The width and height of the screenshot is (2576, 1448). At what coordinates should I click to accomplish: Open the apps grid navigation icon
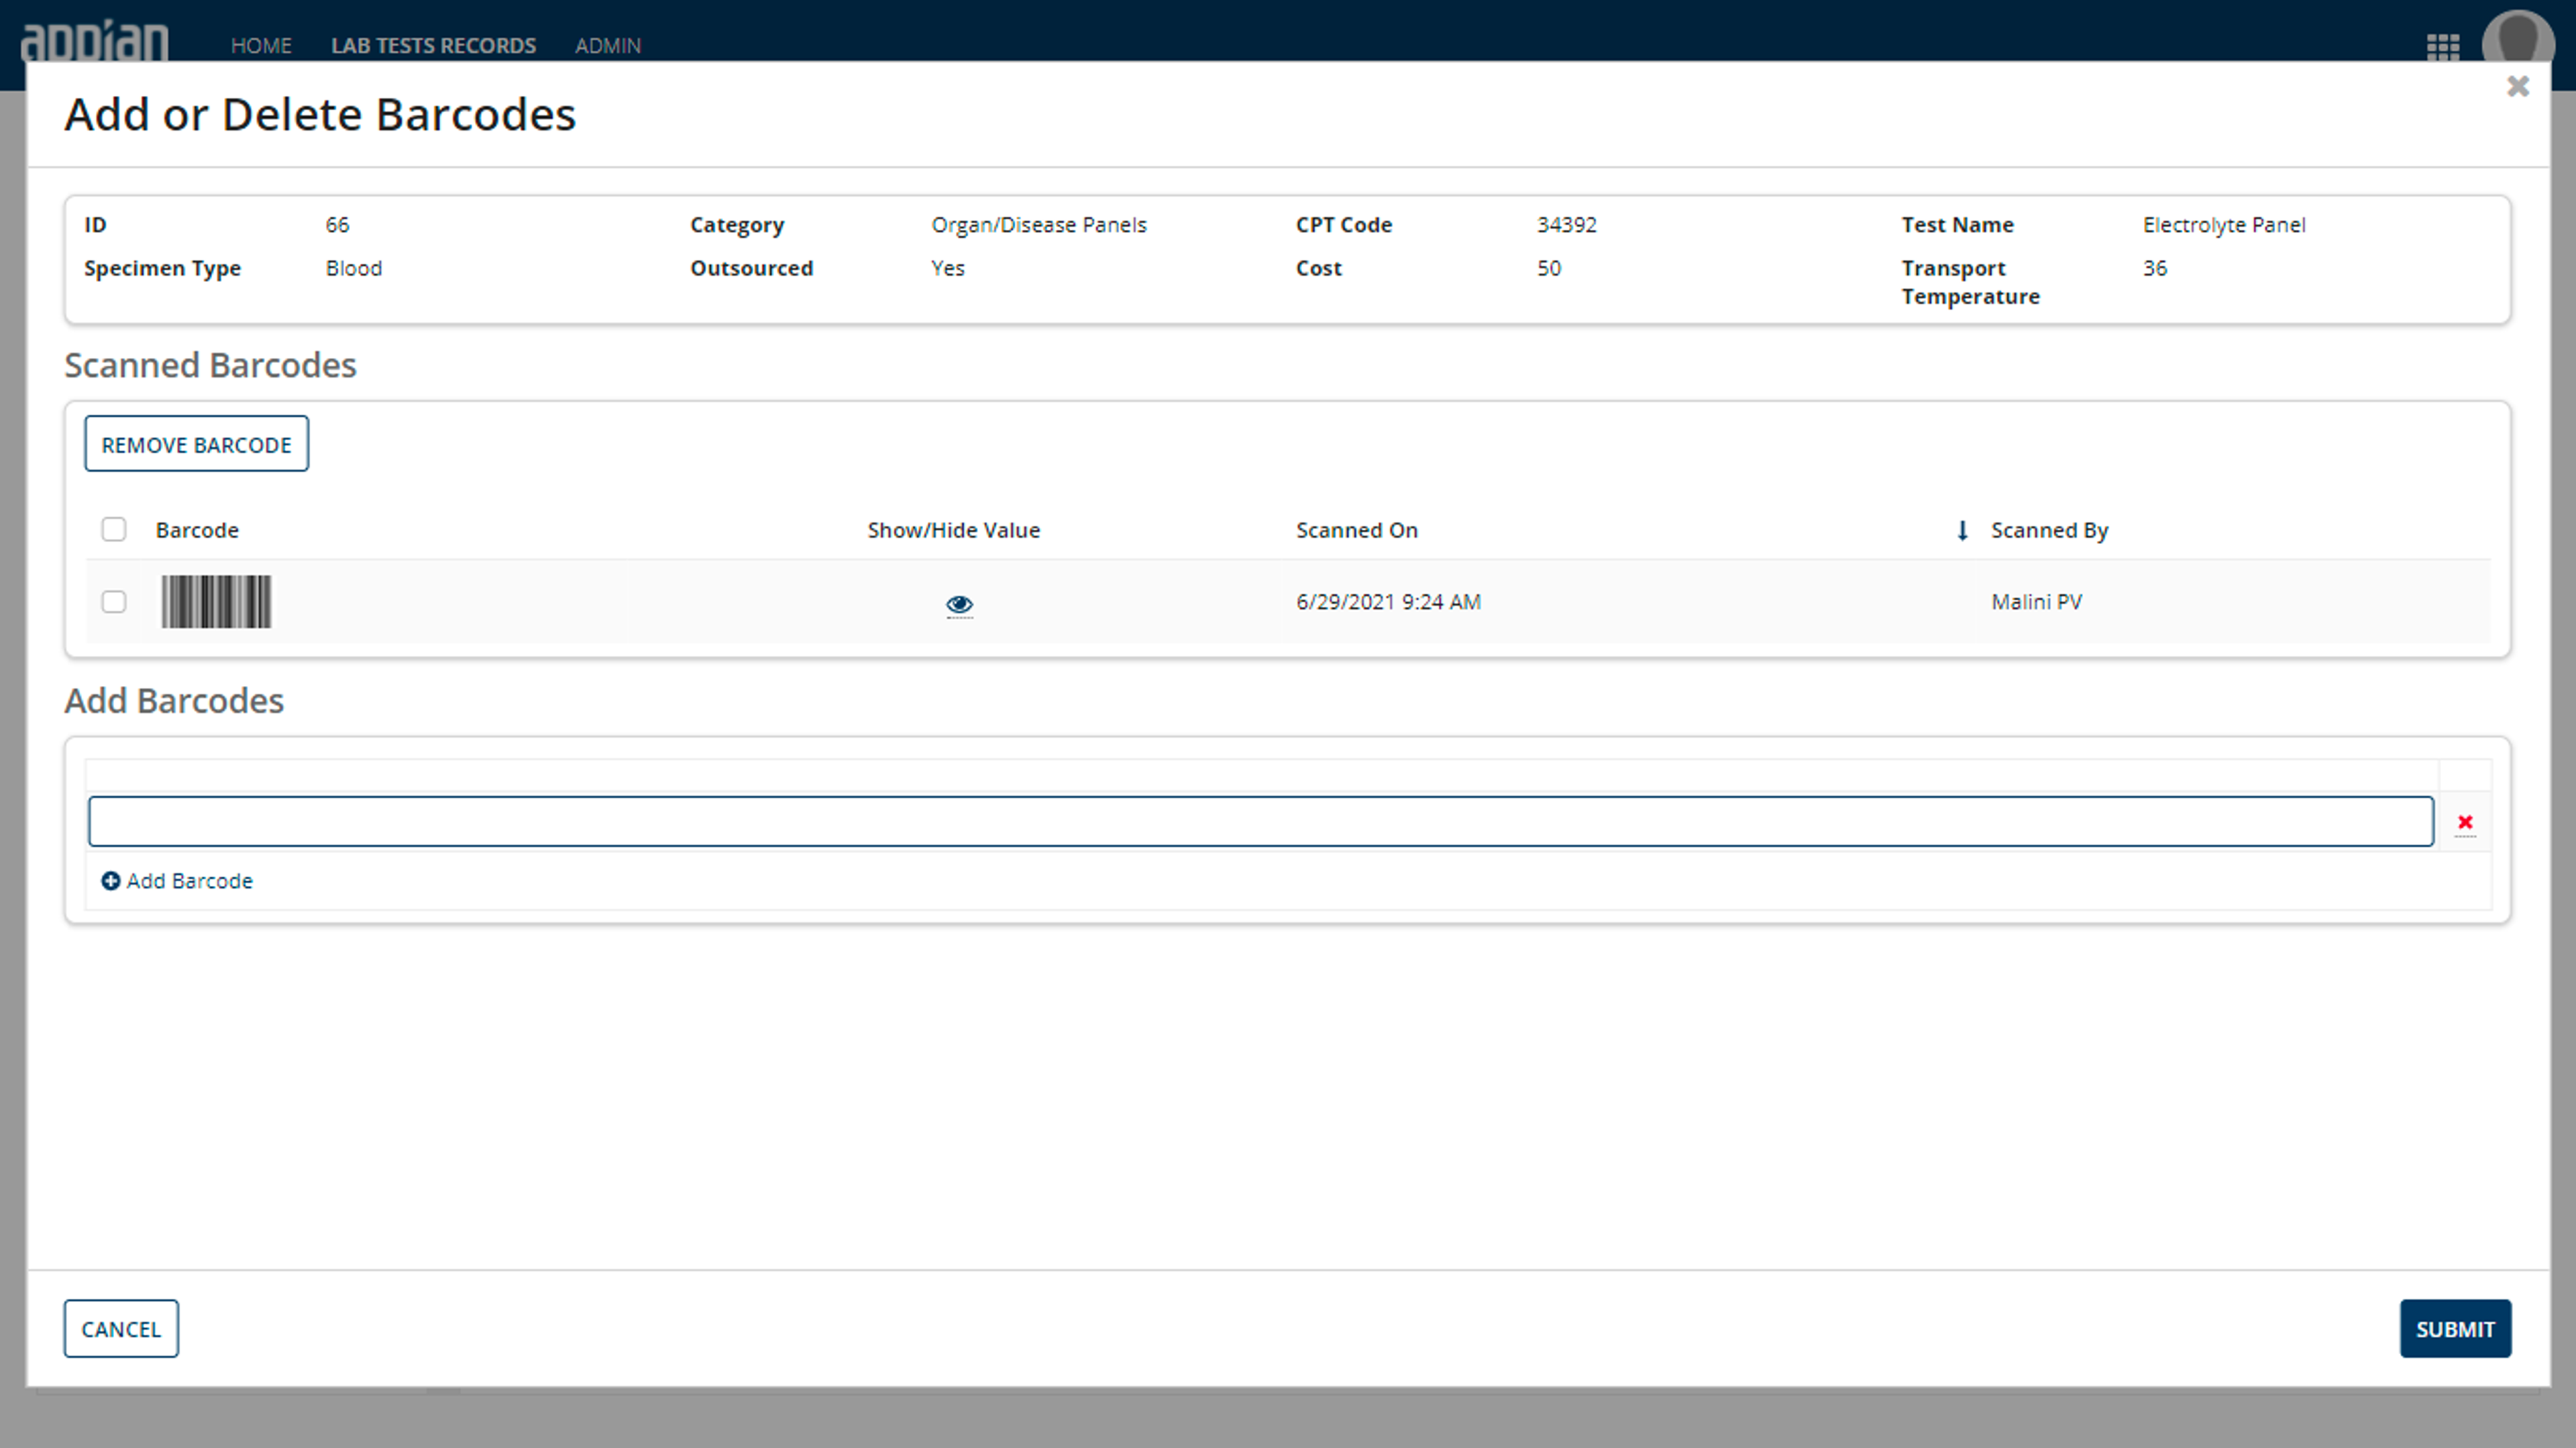click(2442, 46)
